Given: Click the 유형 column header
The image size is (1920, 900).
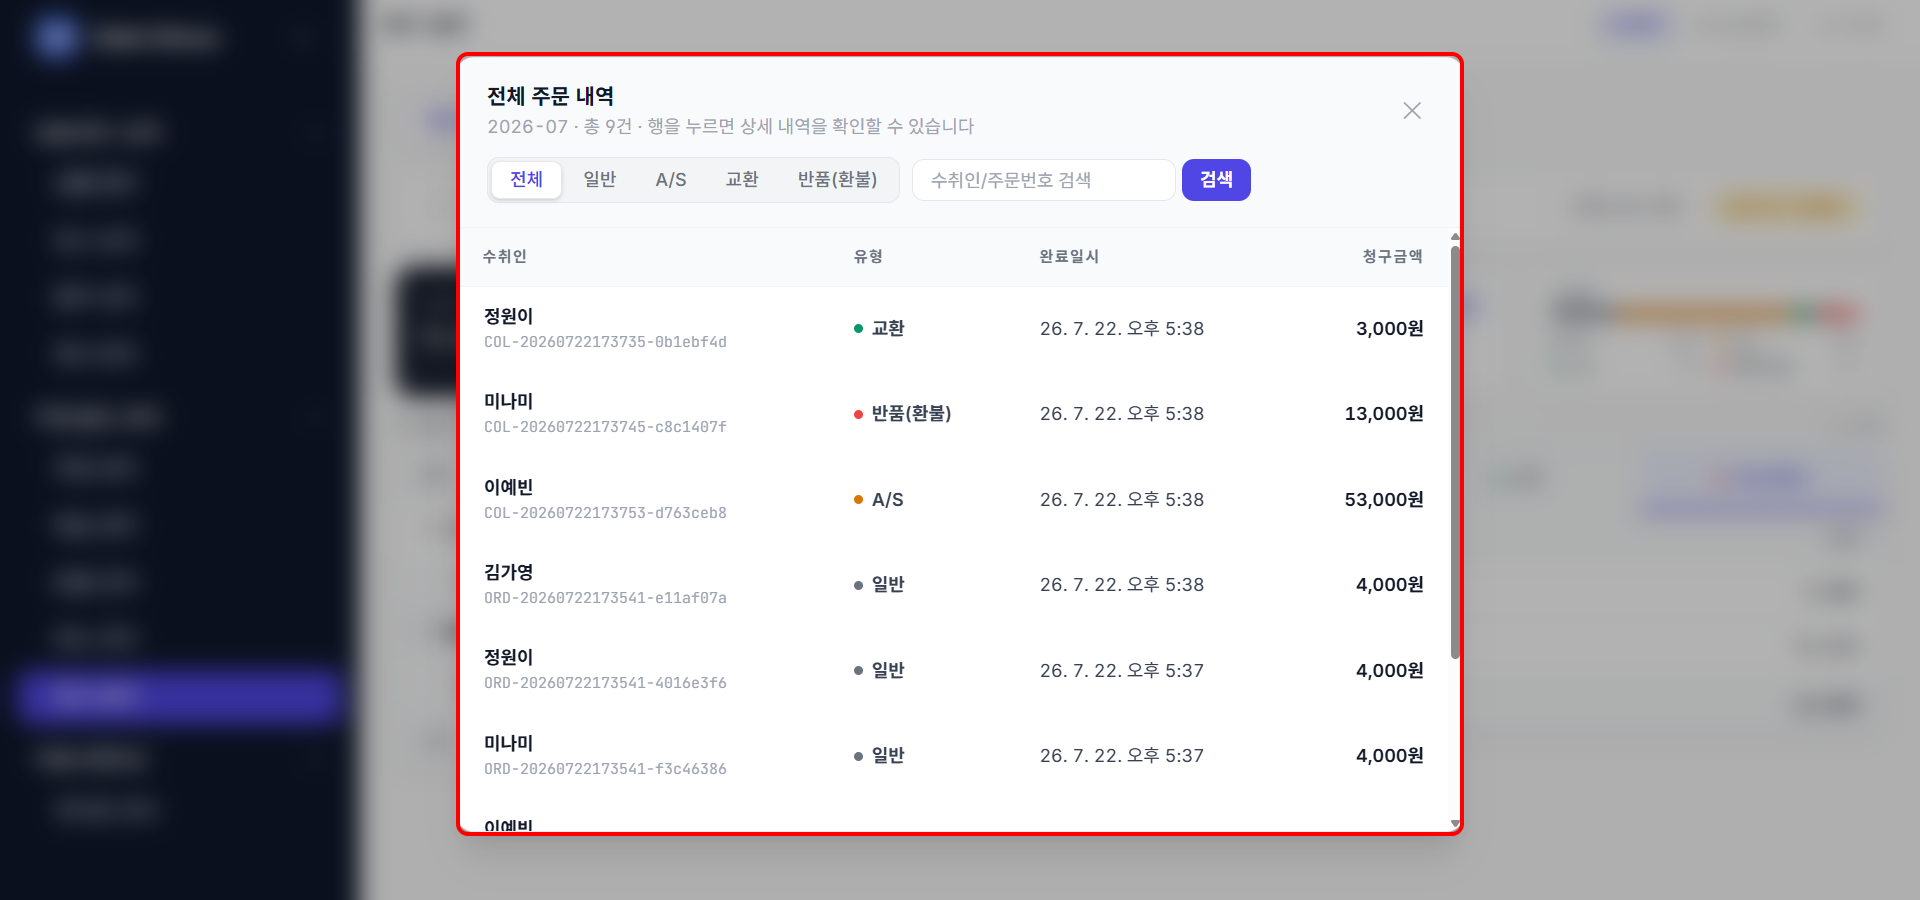Looking at the screenshot, I should 868,257.
